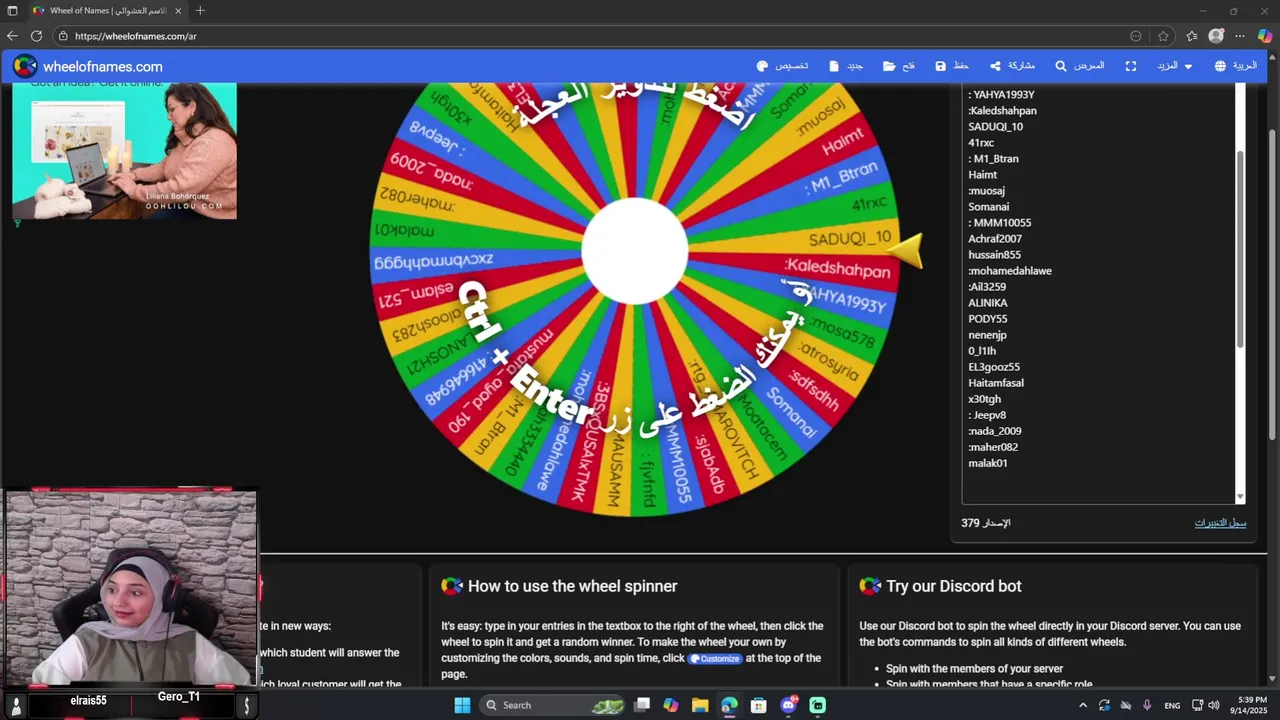Screen dimensions: 1280x720
Task: Share the wheel via مشاركة
Action: pyautogui.click(x=1012, y=66)
